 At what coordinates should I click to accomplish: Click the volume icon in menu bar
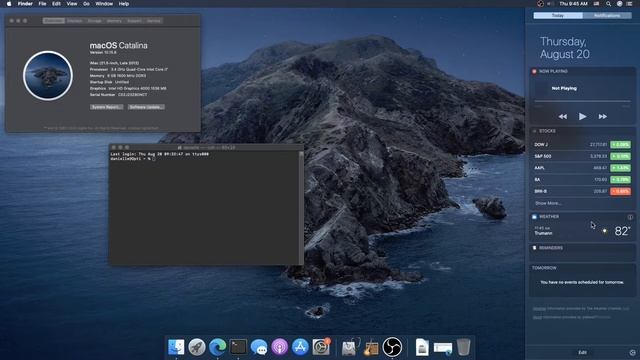[550, 4]
